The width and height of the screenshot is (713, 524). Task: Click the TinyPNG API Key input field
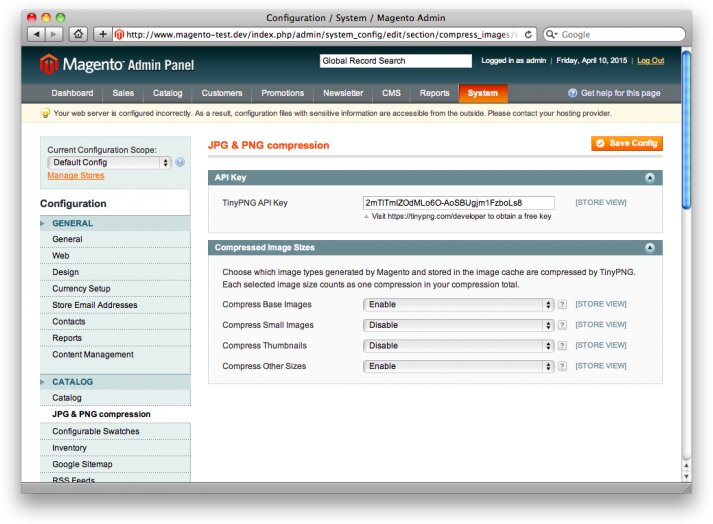(x=458, y=203)
